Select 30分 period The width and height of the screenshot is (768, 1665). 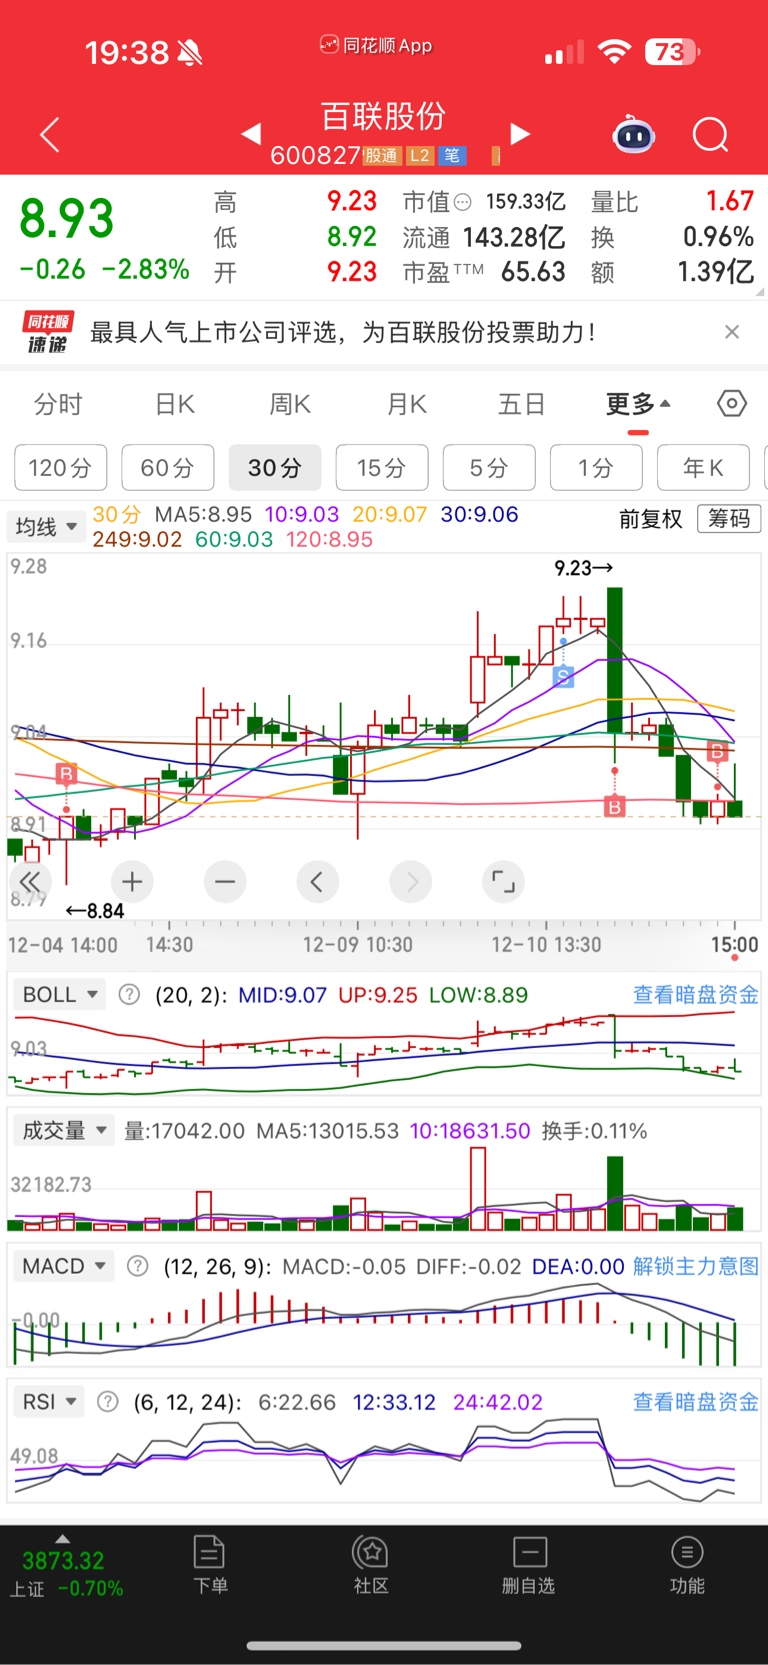click(275, 467)
